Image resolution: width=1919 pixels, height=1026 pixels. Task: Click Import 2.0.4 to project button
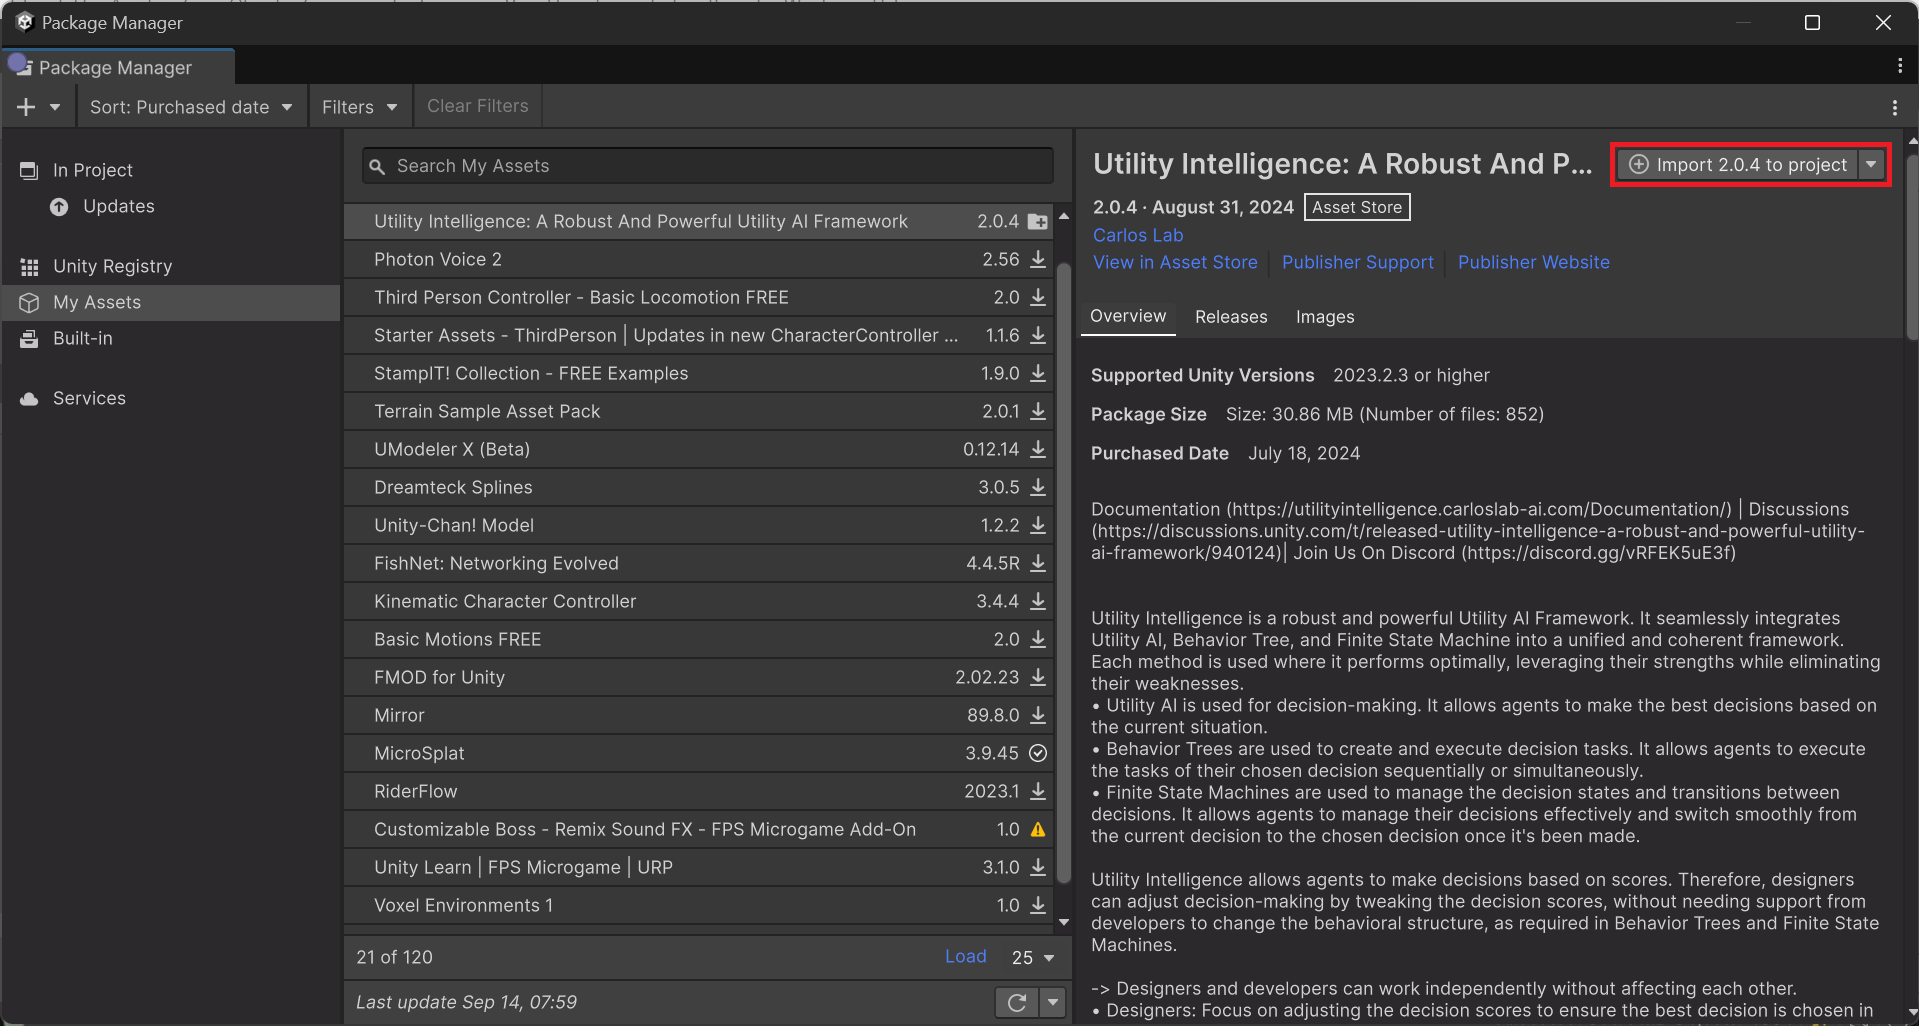pos(1738,164)
